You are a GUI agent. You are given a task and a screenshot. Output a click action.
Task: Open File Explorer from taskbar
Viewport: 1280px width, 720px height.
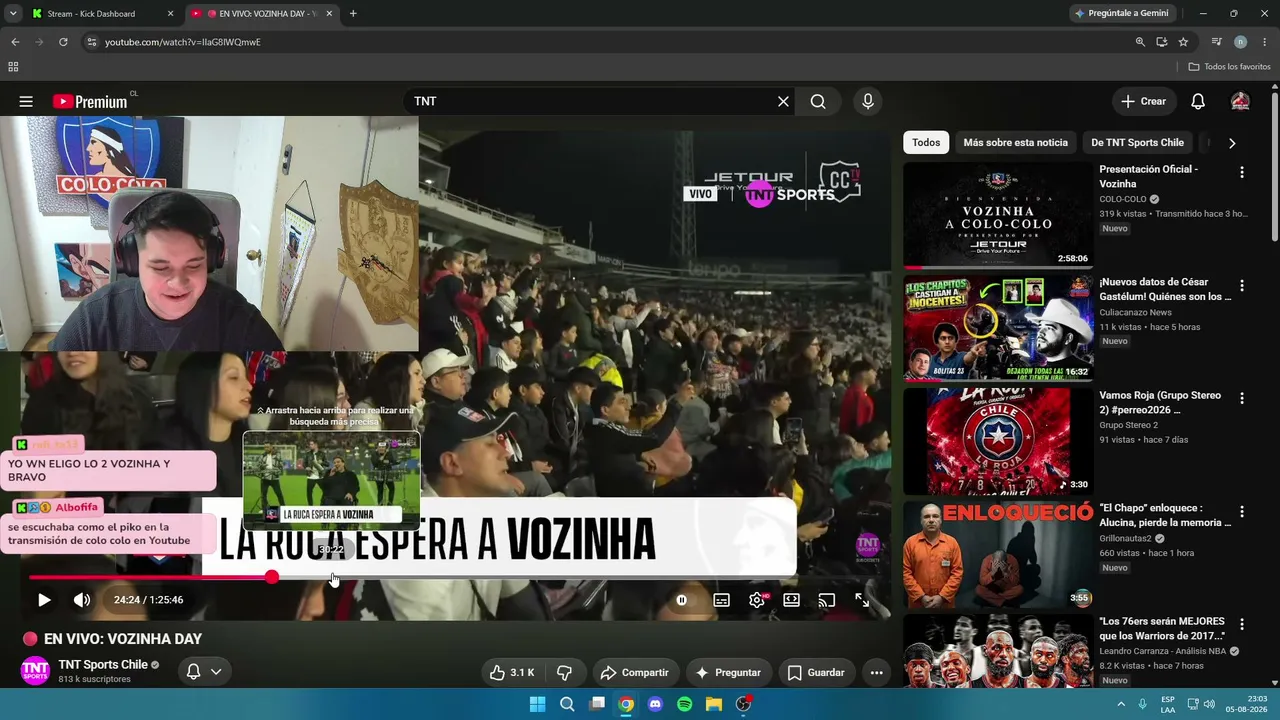[x=713, y=704]
